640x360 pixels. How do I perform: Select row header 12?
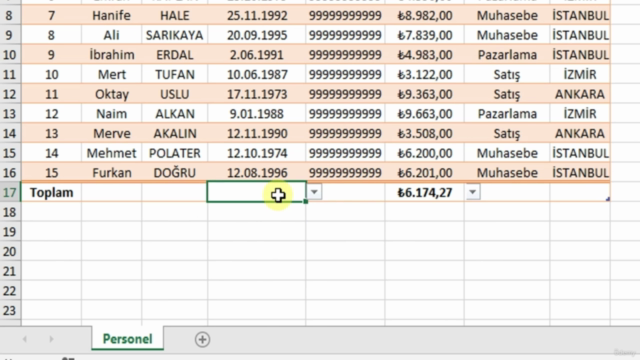click(10, 94)
